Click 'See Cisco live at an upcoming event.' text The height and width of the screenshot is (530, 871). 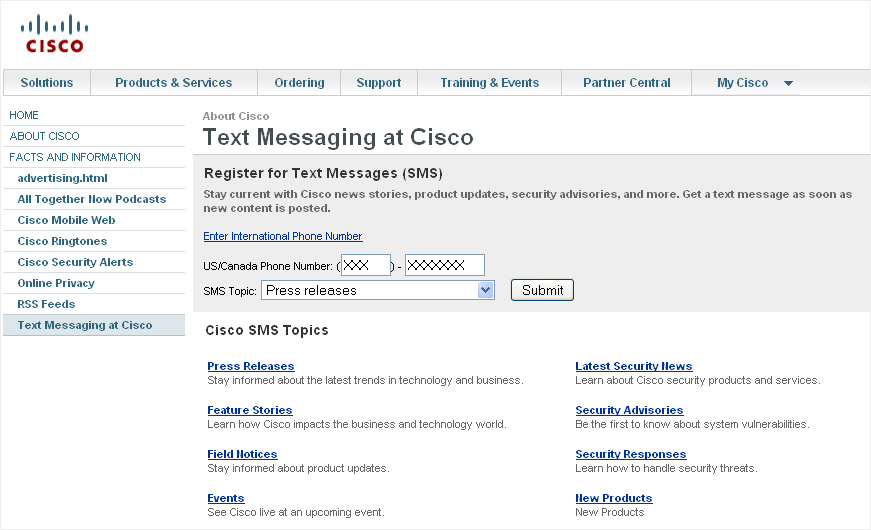tap(296, 512)
